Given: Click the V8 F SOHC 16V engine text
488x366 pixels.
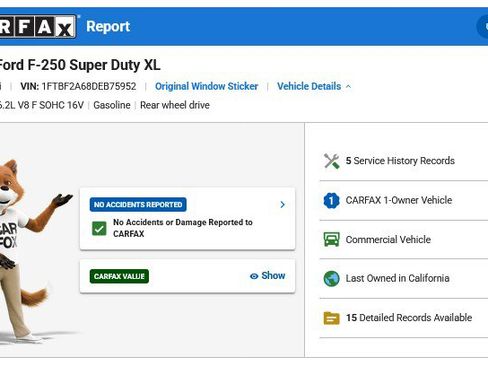Looking at the screenshot, I should [41, 105].
